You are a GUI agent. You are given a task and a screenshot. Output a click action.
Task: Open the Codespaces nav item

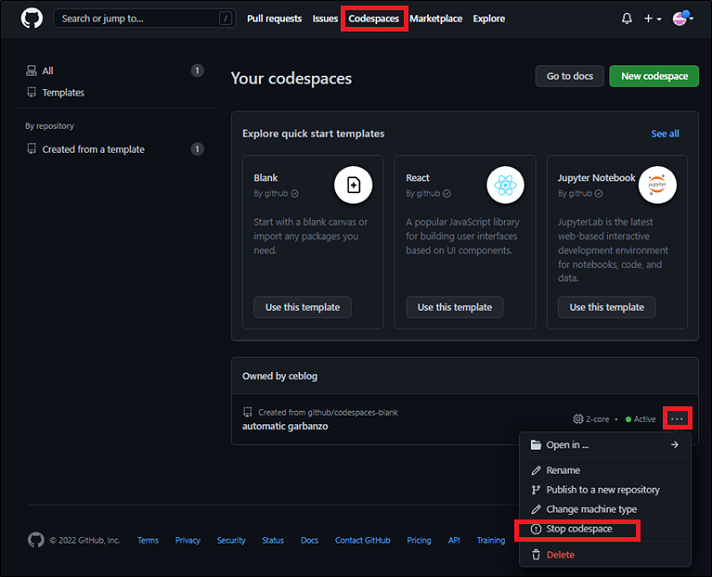click(374, 19)
